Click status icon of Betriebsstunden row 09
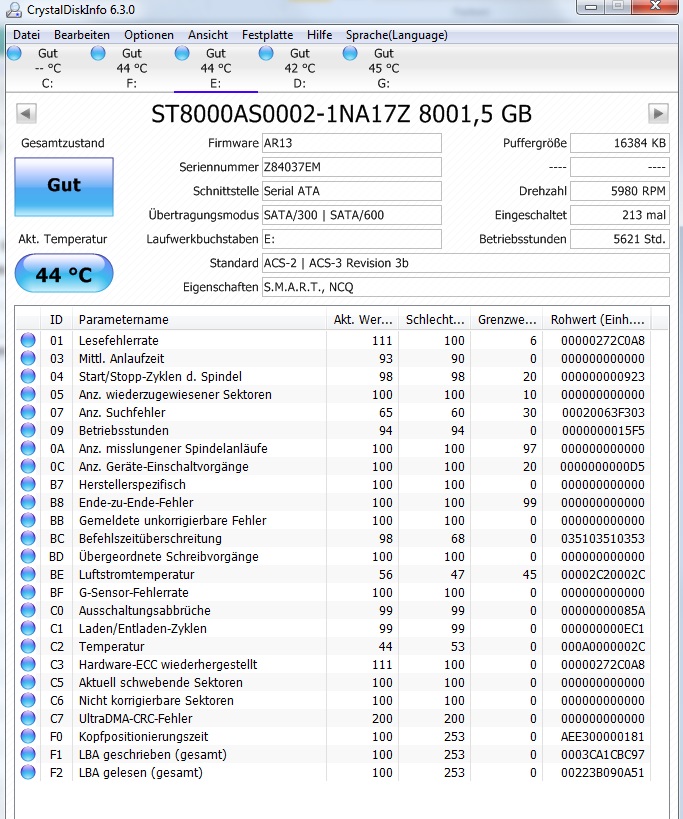 coord(28,430)
